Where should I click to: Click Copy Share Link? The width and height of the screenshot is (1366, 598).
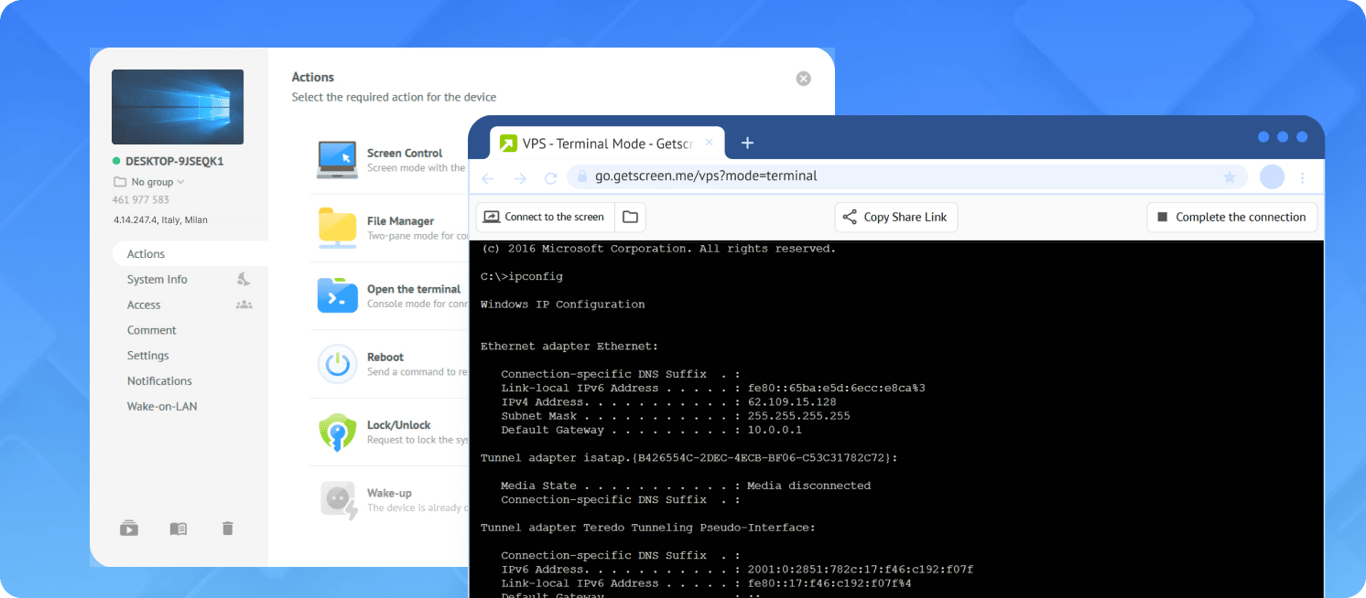[x=895, y=216]
